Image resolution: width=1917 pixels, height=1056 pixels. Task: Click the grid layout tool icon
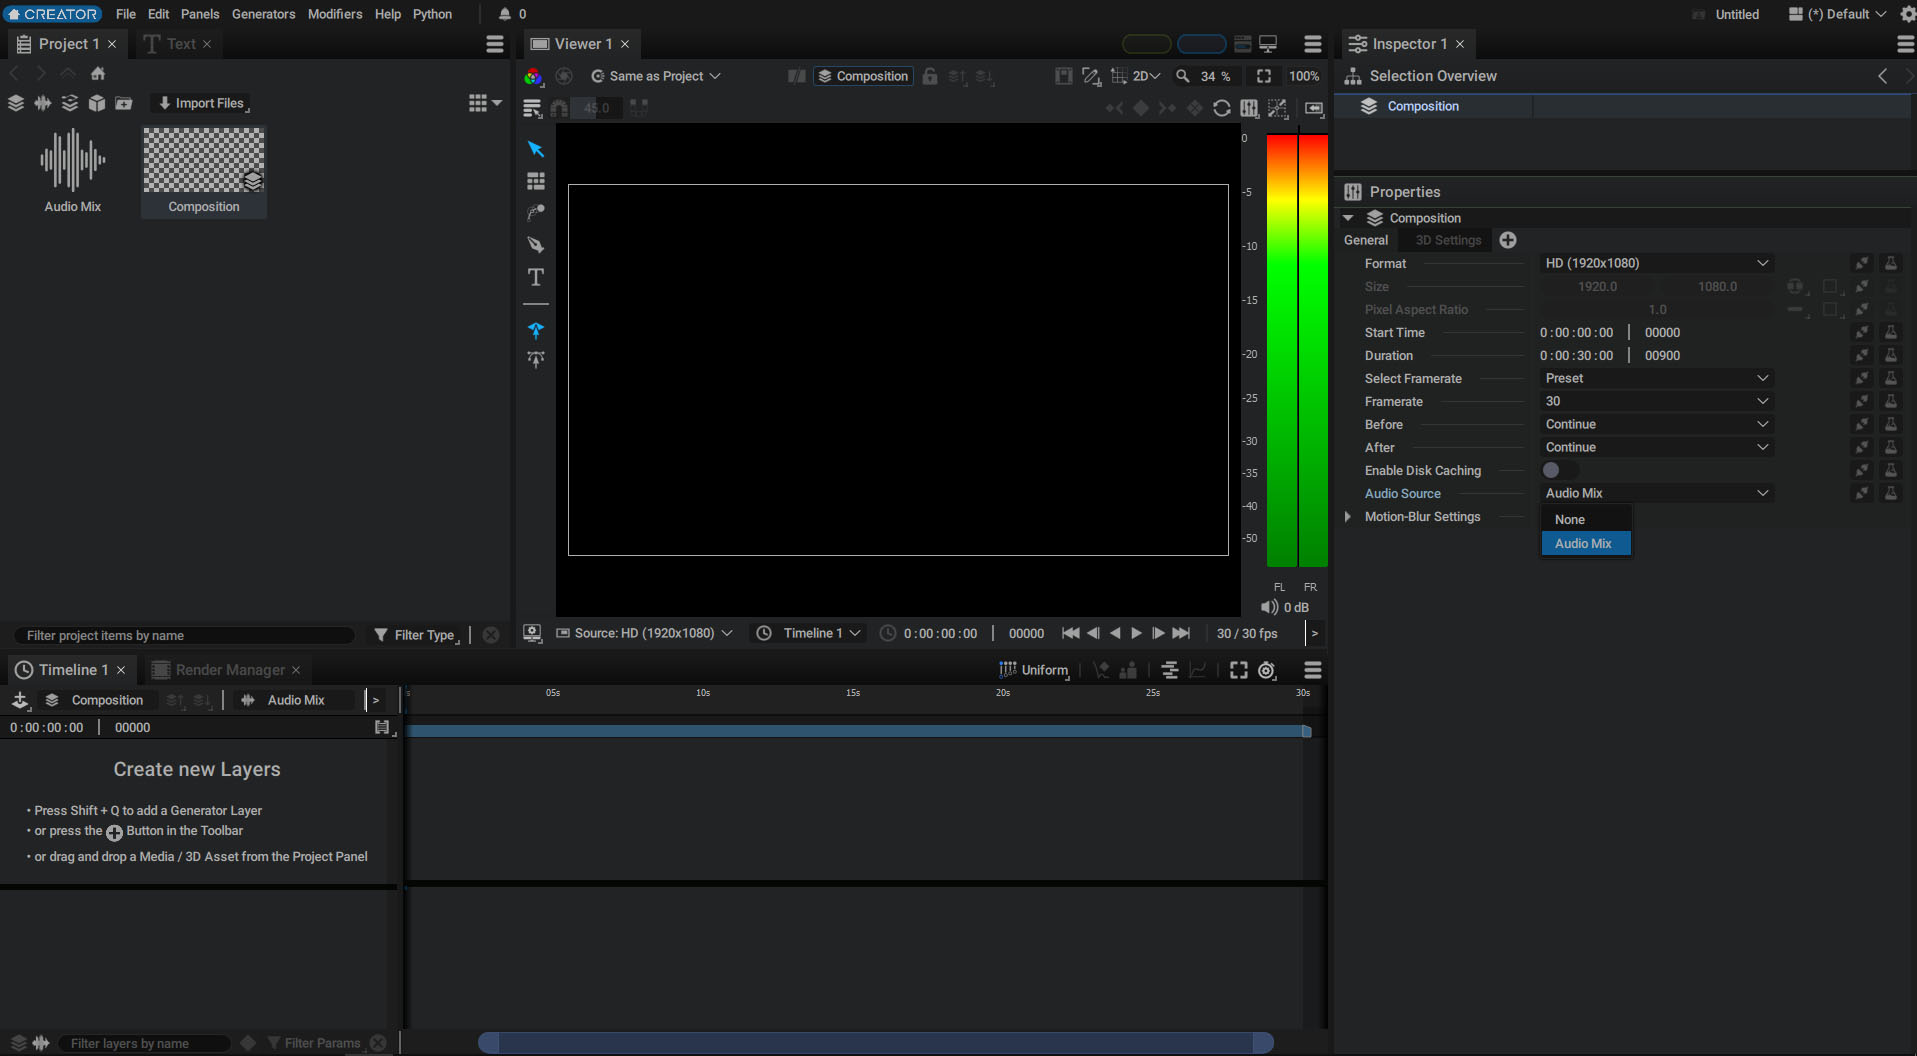tap(536, 181)
